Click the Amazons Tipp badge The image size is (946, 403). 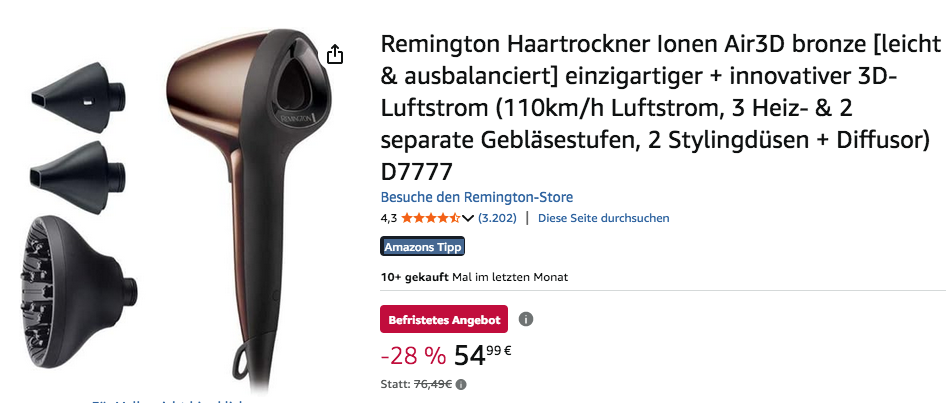tap(422, 247)
